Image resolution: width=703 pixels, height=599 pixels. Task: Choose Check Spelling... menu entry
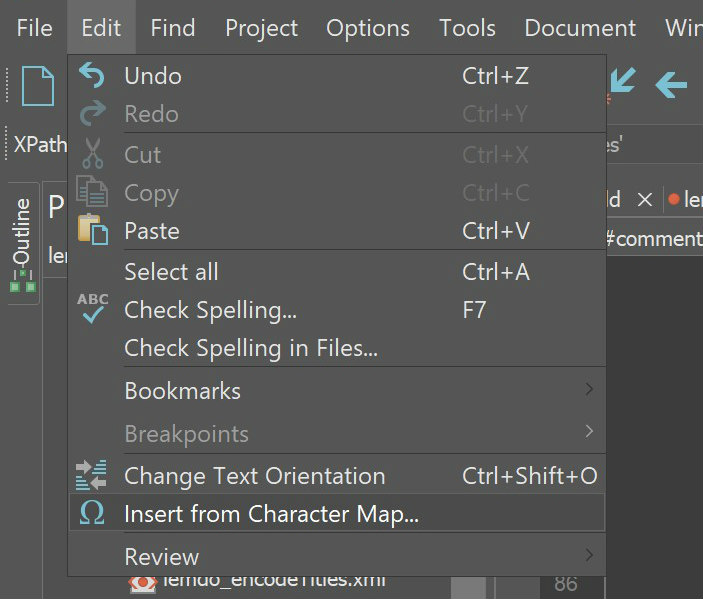[x=337, y=310]
